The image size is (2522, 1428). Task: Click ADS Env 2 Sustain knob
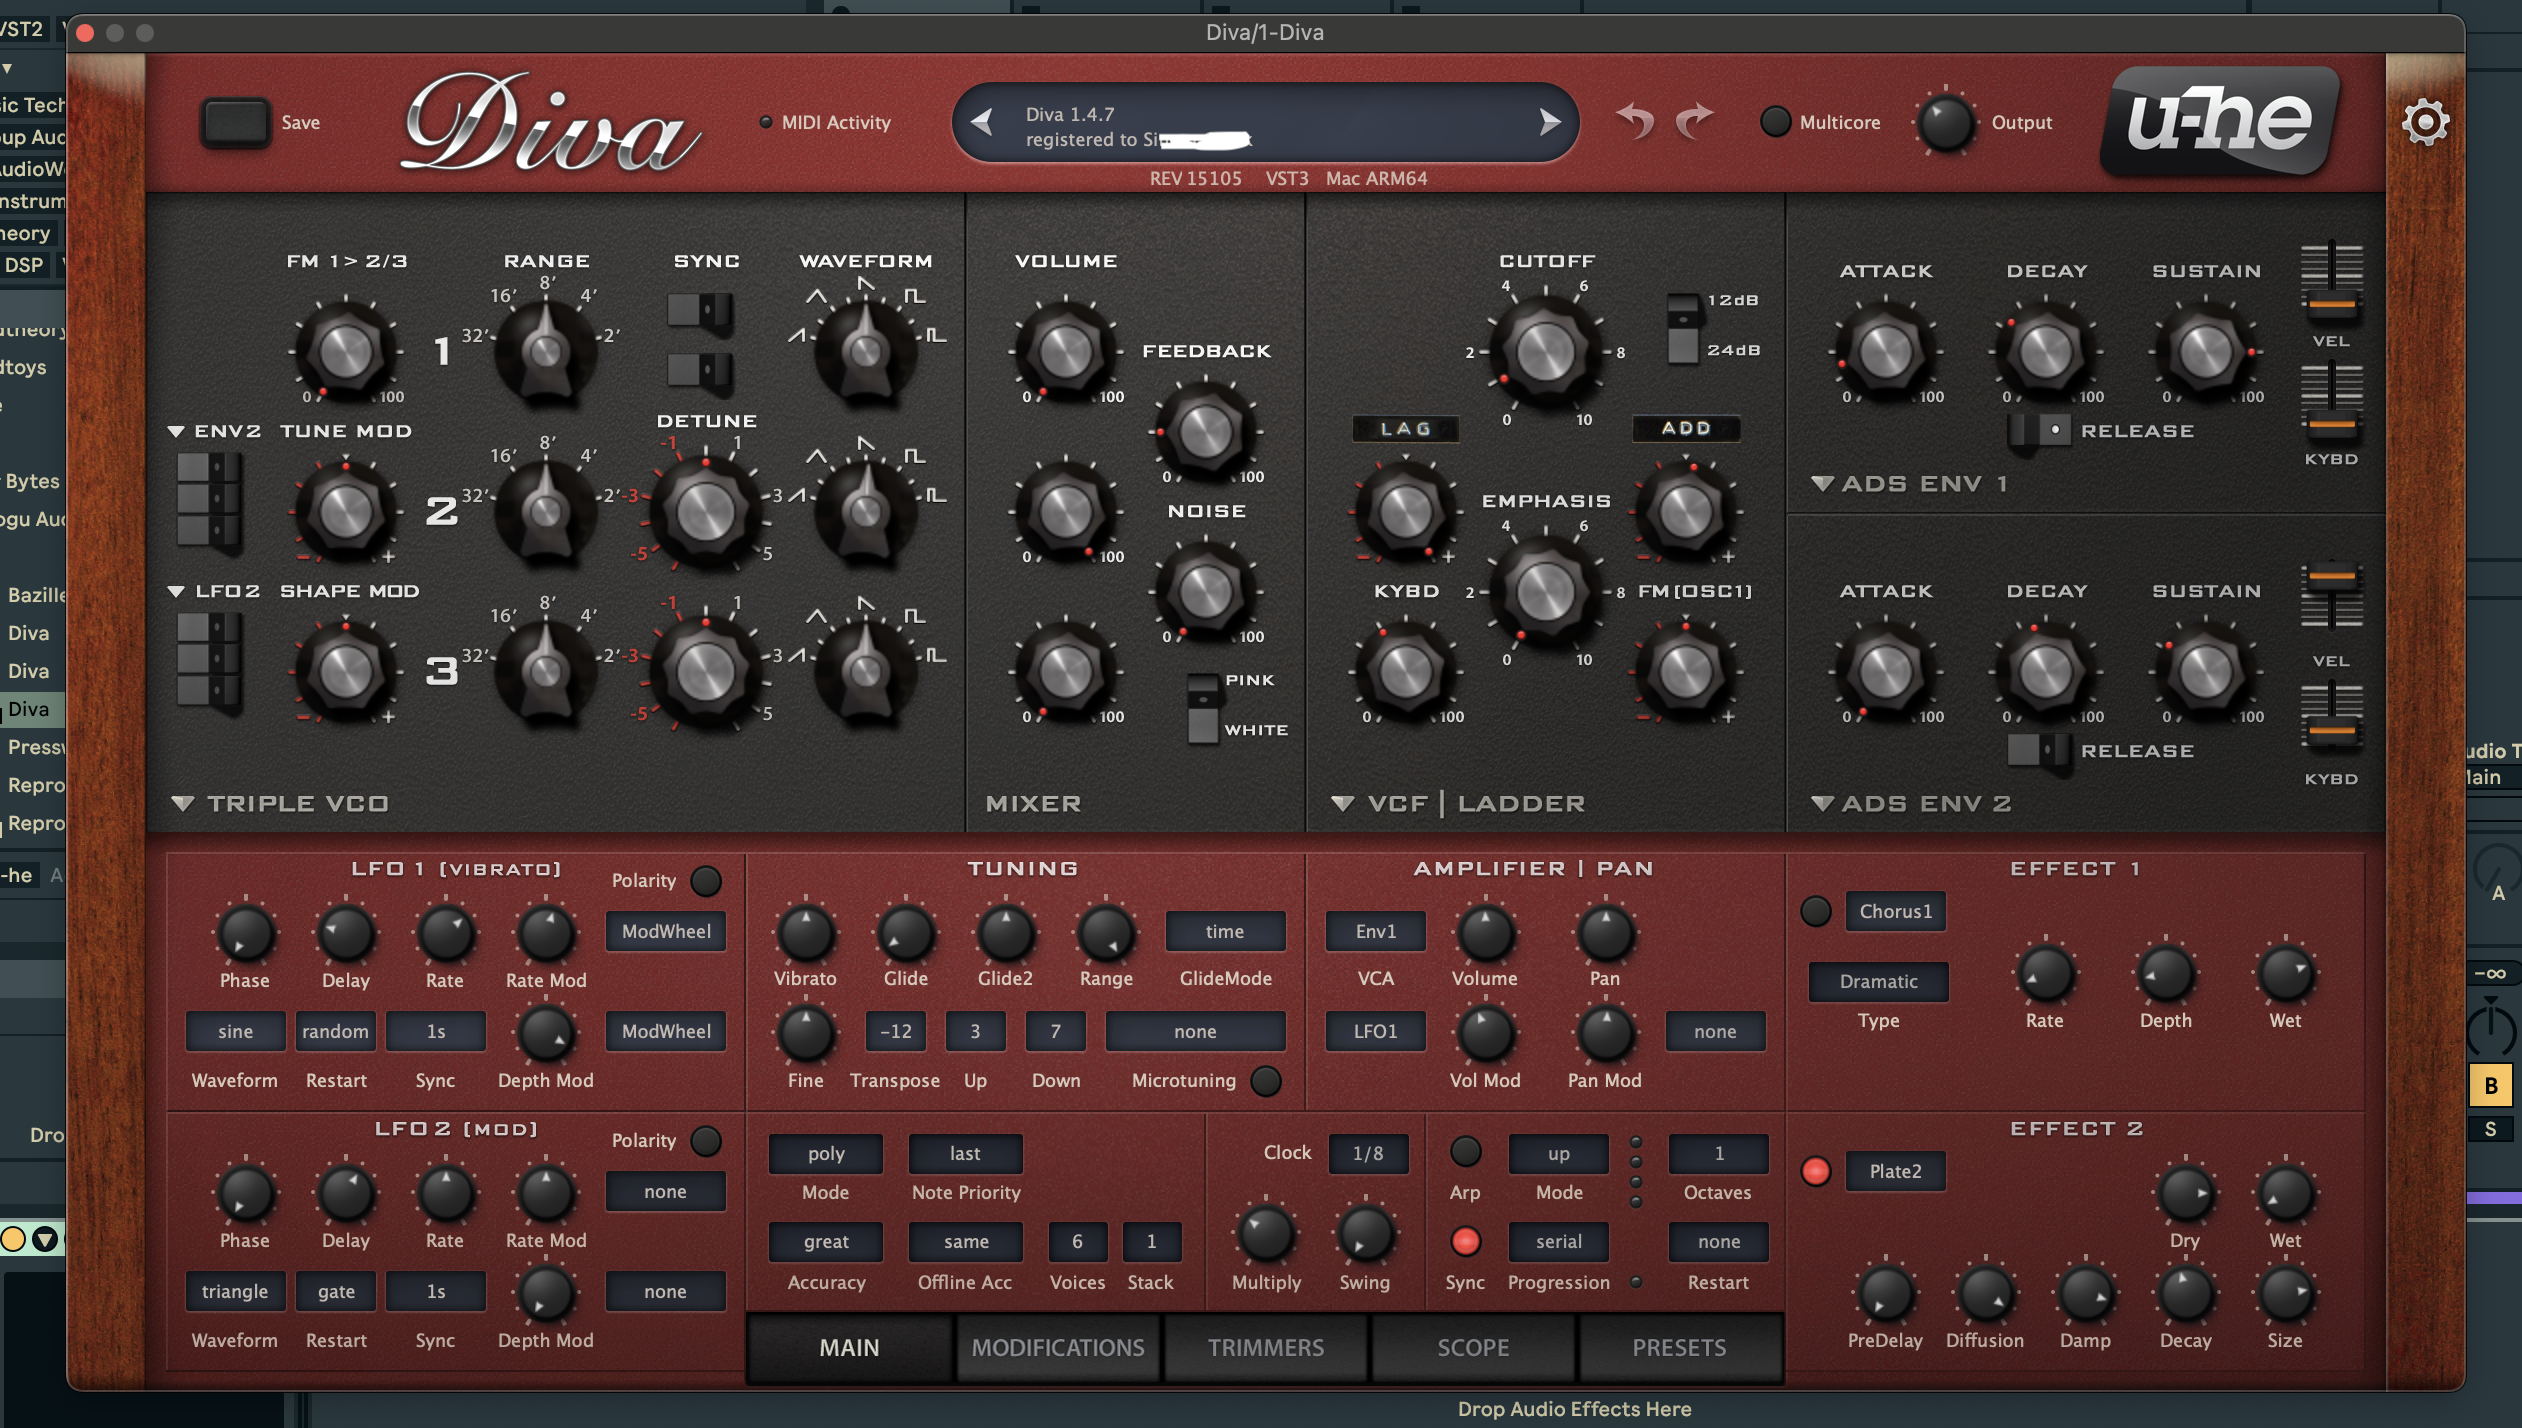(2206, 671)
